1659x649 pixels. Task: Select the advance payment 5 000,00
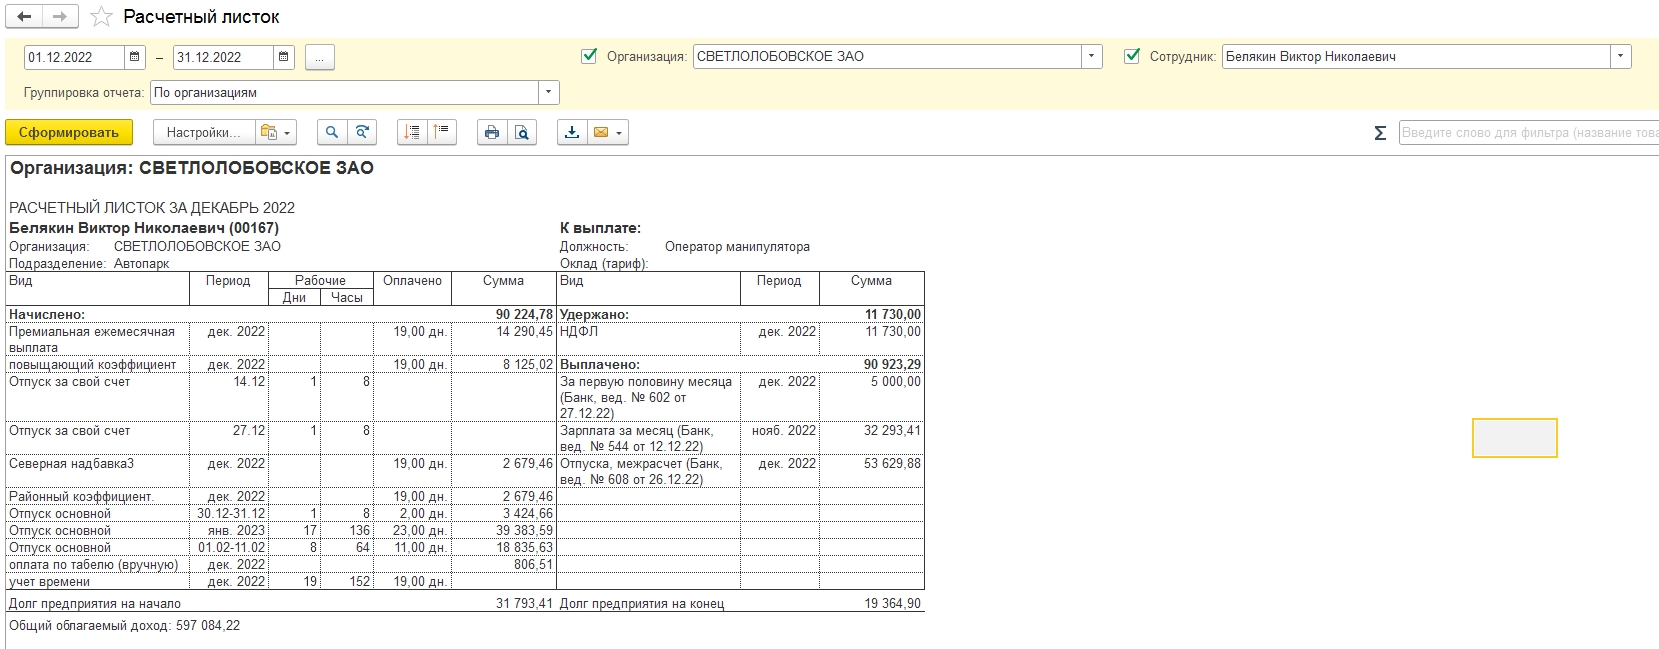(x=896, y=382)
